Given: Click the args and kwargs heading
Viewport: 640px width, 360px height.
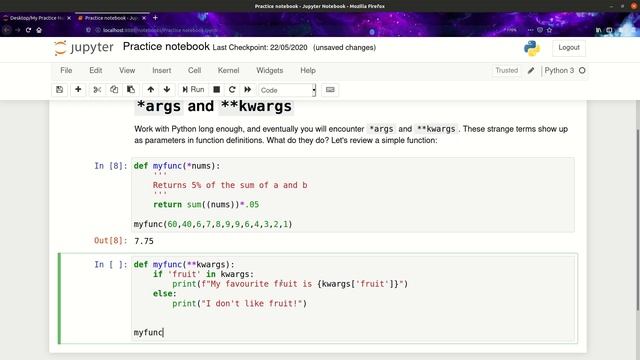Looking at the screenshot, I should [x=214, y=106].
